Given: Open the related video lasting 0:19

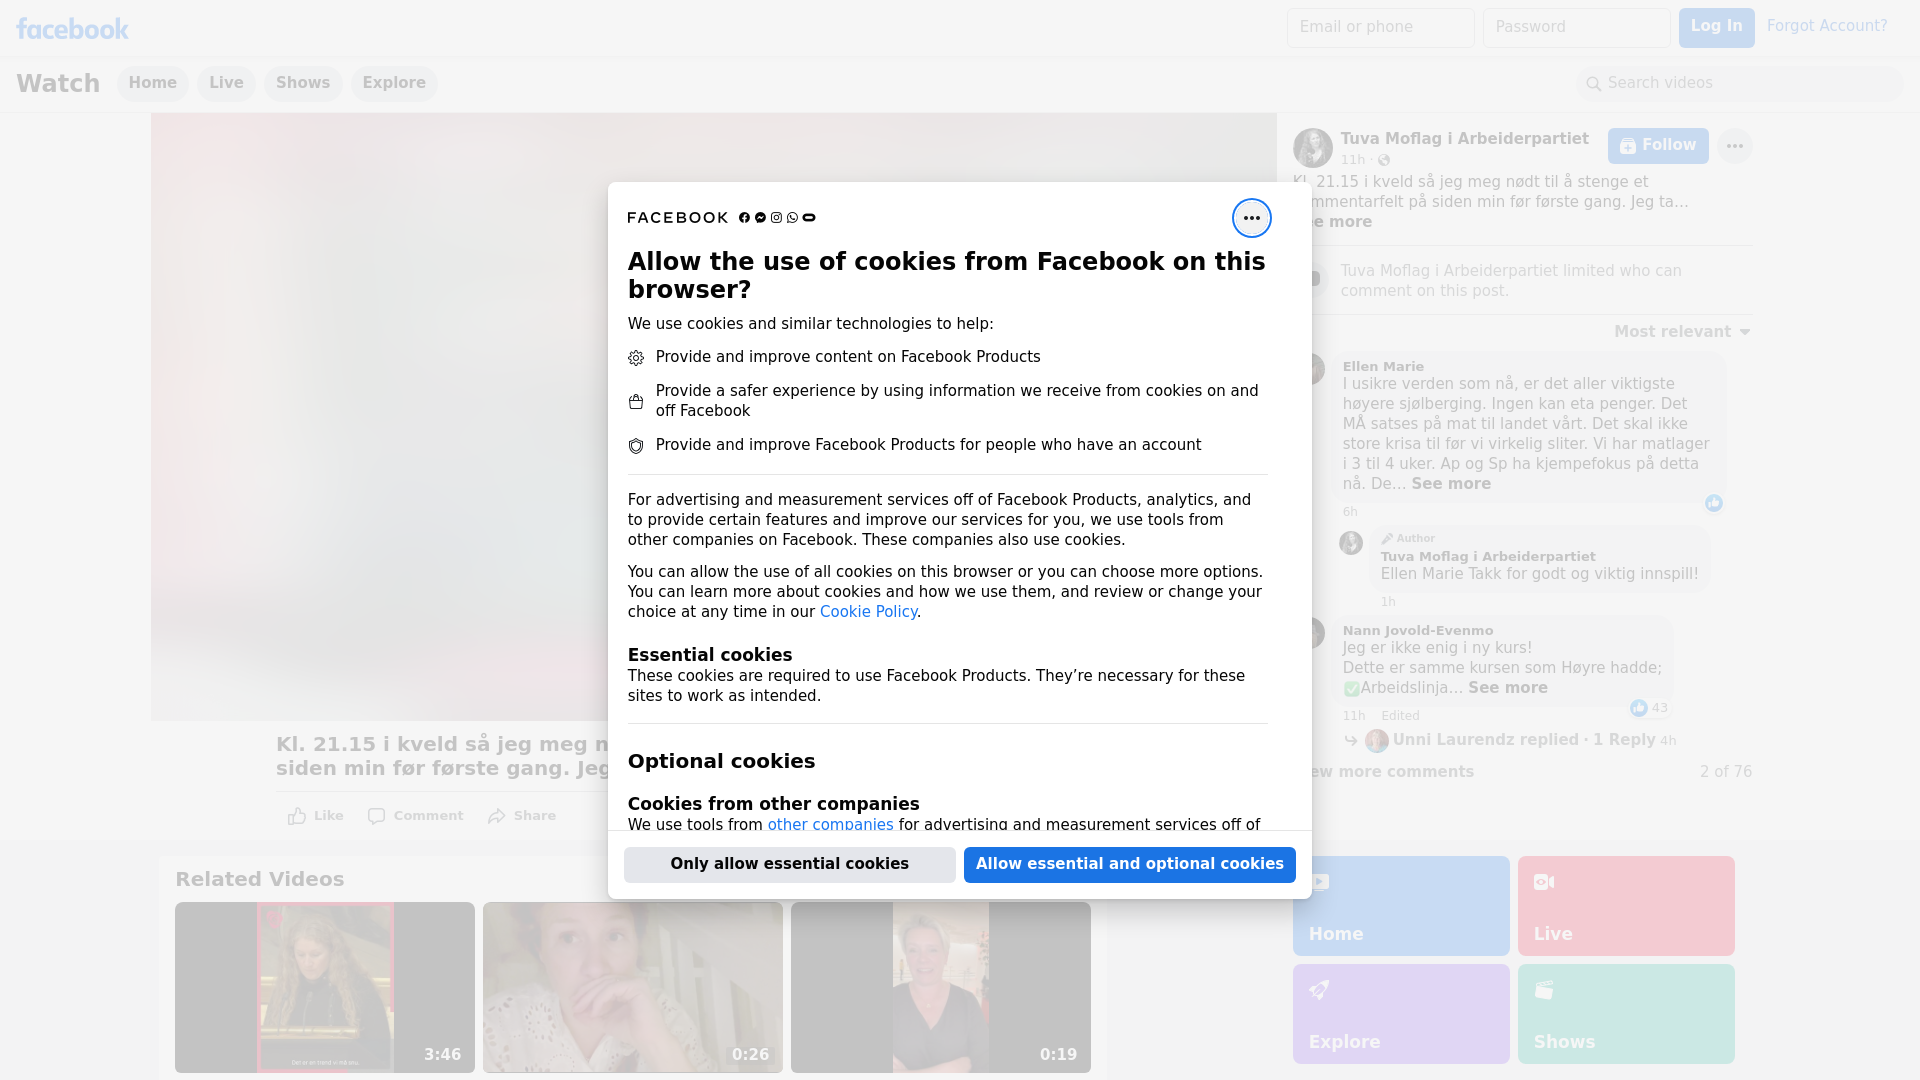Looking at the screenshot, I should point(941,988).
